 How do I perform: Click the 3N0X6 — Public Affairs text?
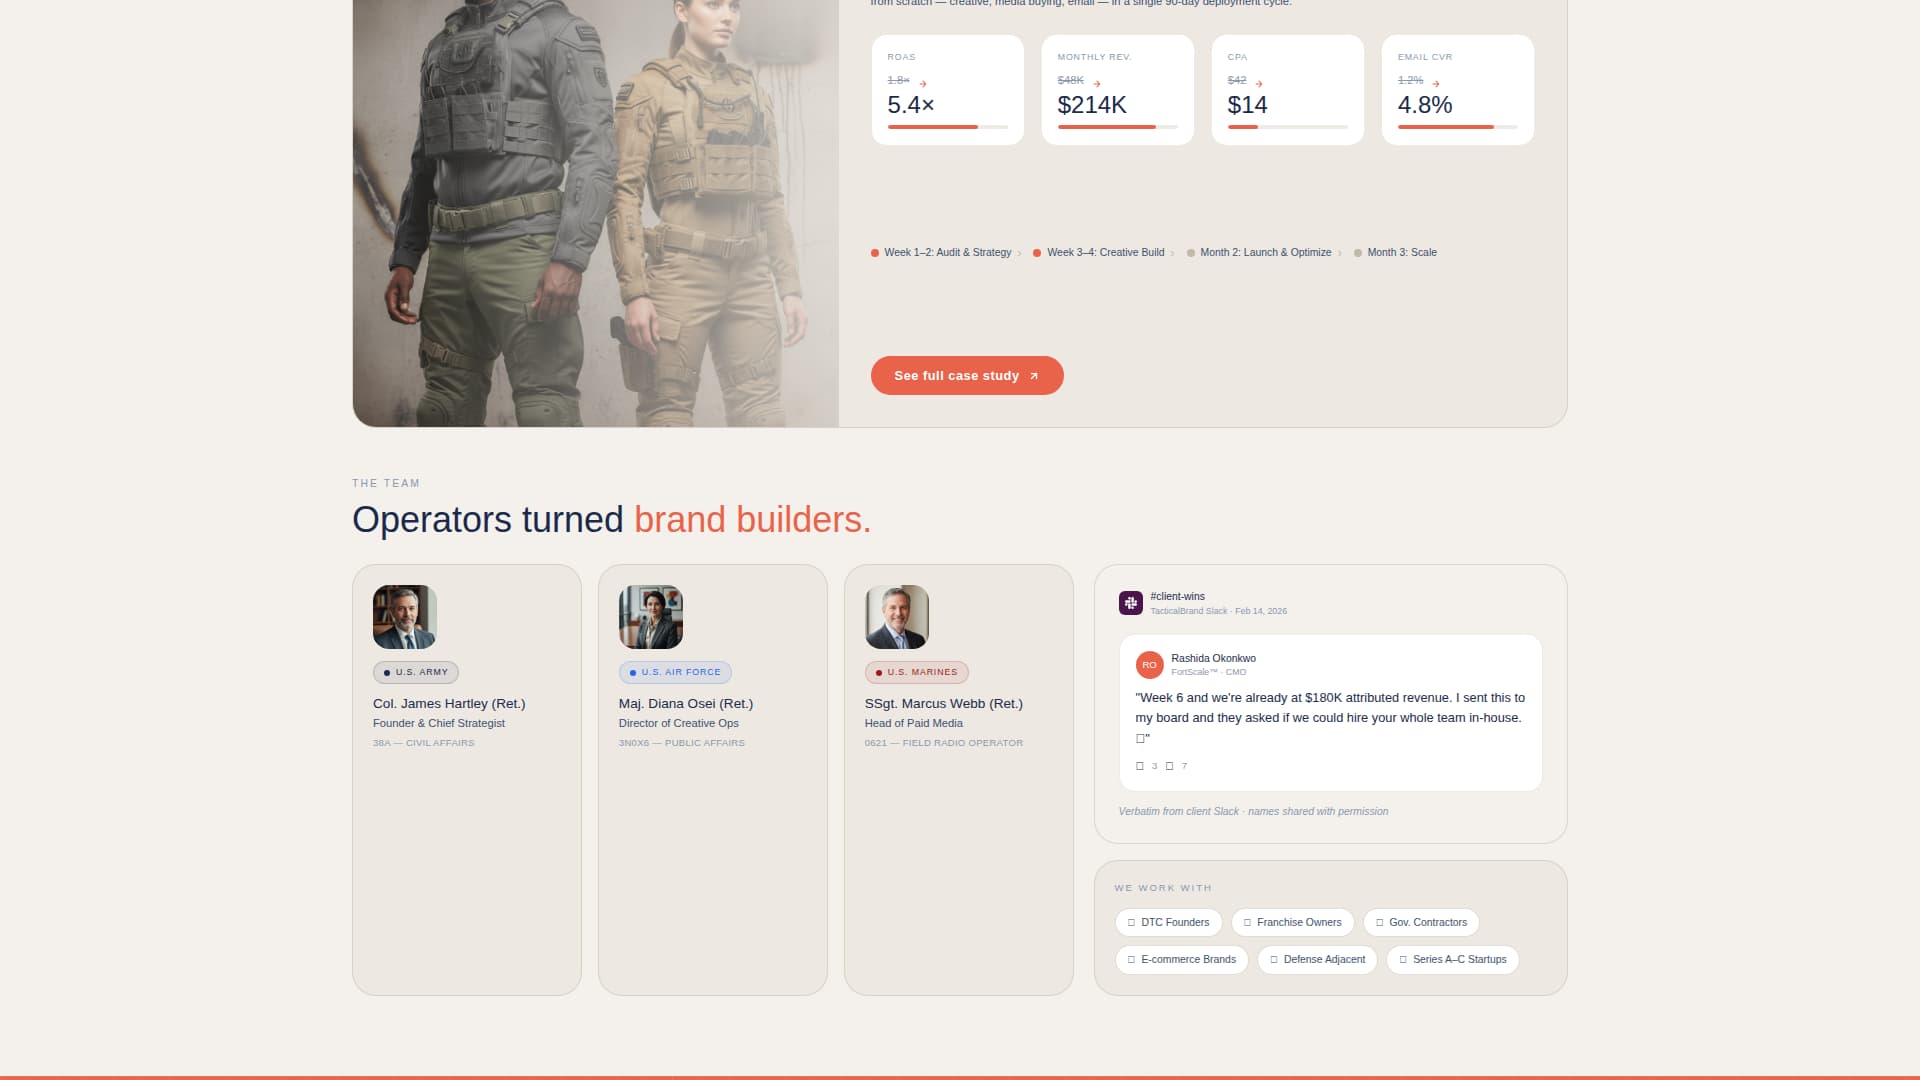click(682, 743)
